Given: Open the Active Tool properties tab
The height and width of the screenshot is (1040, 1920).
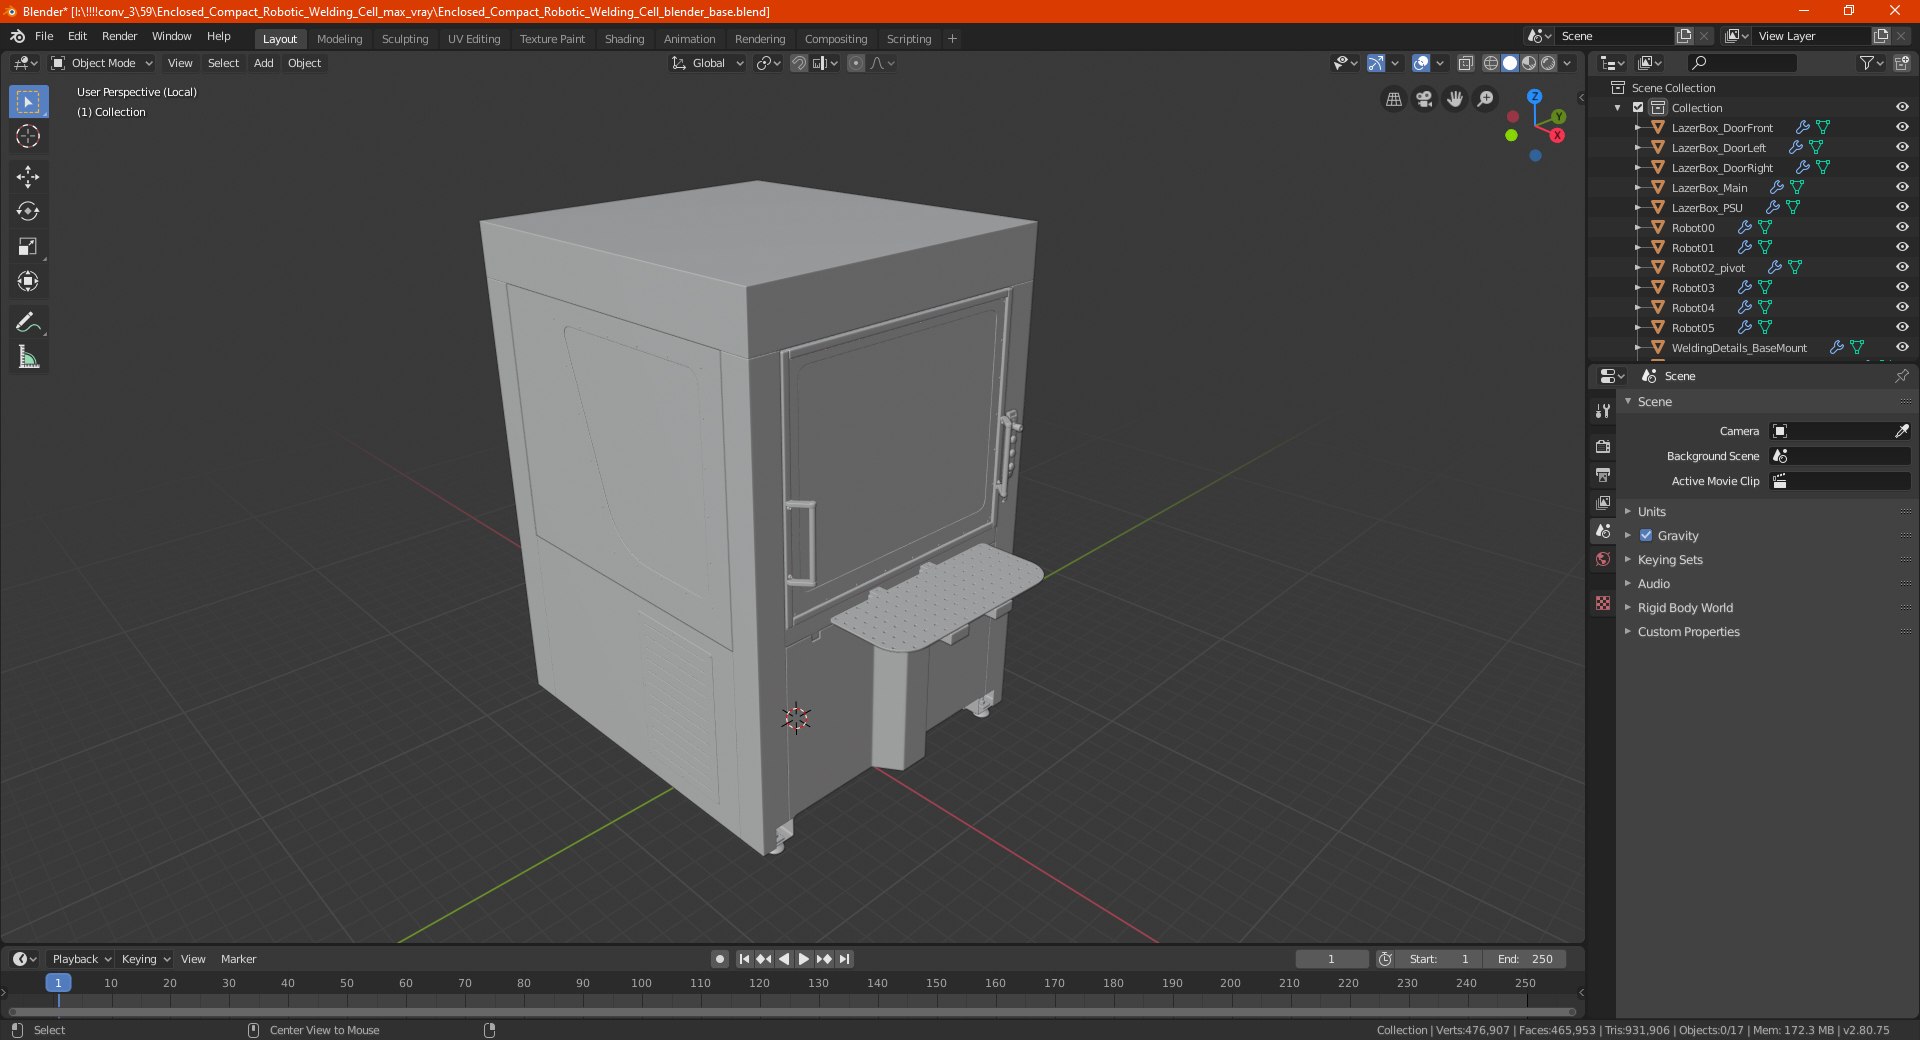Looking at the screenshot, I should [x=1603, y=411].
